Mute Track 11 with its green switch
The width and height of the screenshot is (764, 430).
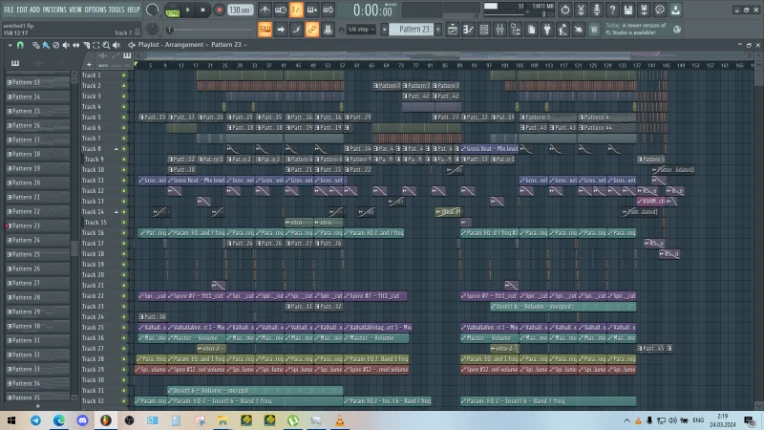(x=124, y=180)
